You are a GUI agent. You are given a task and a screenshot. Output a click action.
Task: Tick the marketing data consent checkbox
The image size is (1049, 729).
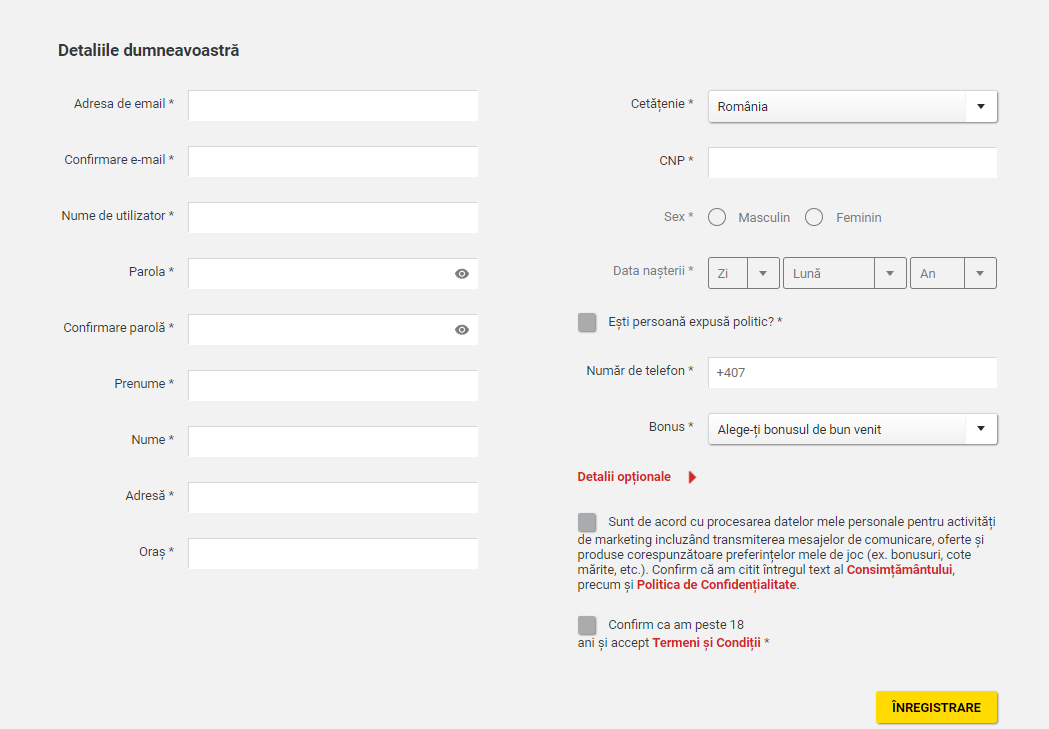587,522
